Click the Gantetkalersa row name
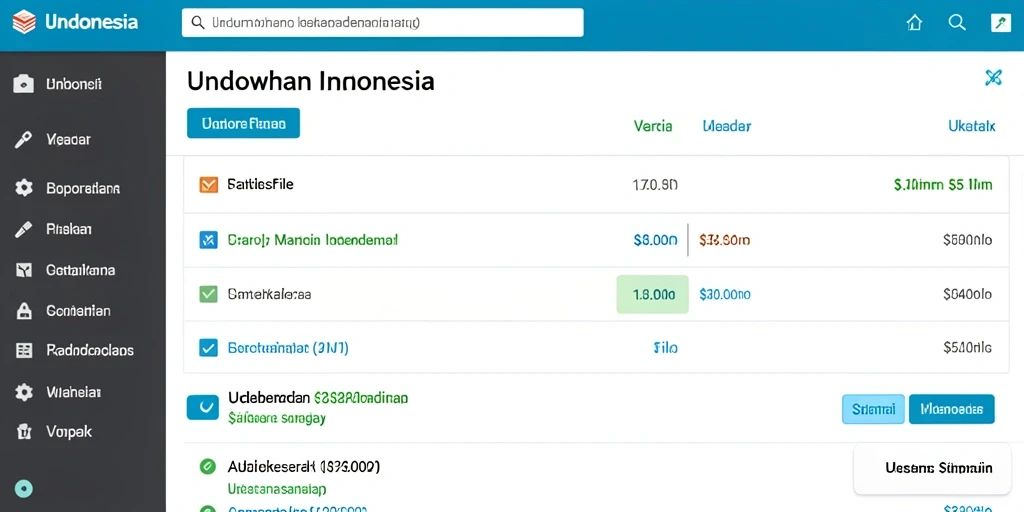This screenshot has height=512, width=1024. (269, 295)
